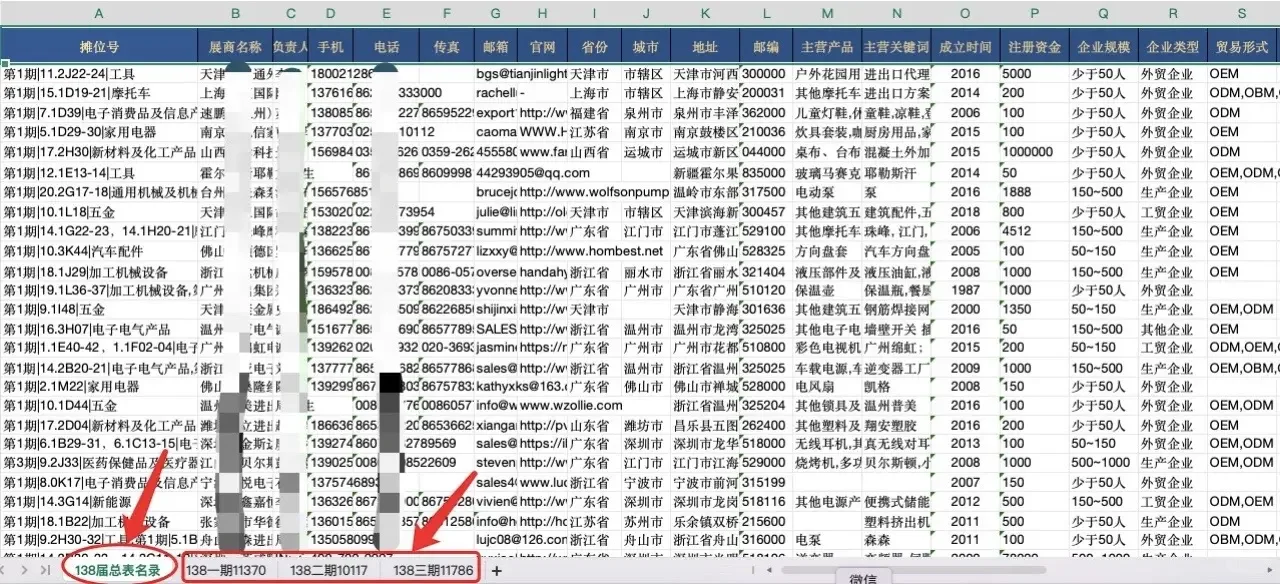Select column K by its header letter
The width and height of the screenshot is (1280, 584).
pyautogui.click(x=705, y=13)
